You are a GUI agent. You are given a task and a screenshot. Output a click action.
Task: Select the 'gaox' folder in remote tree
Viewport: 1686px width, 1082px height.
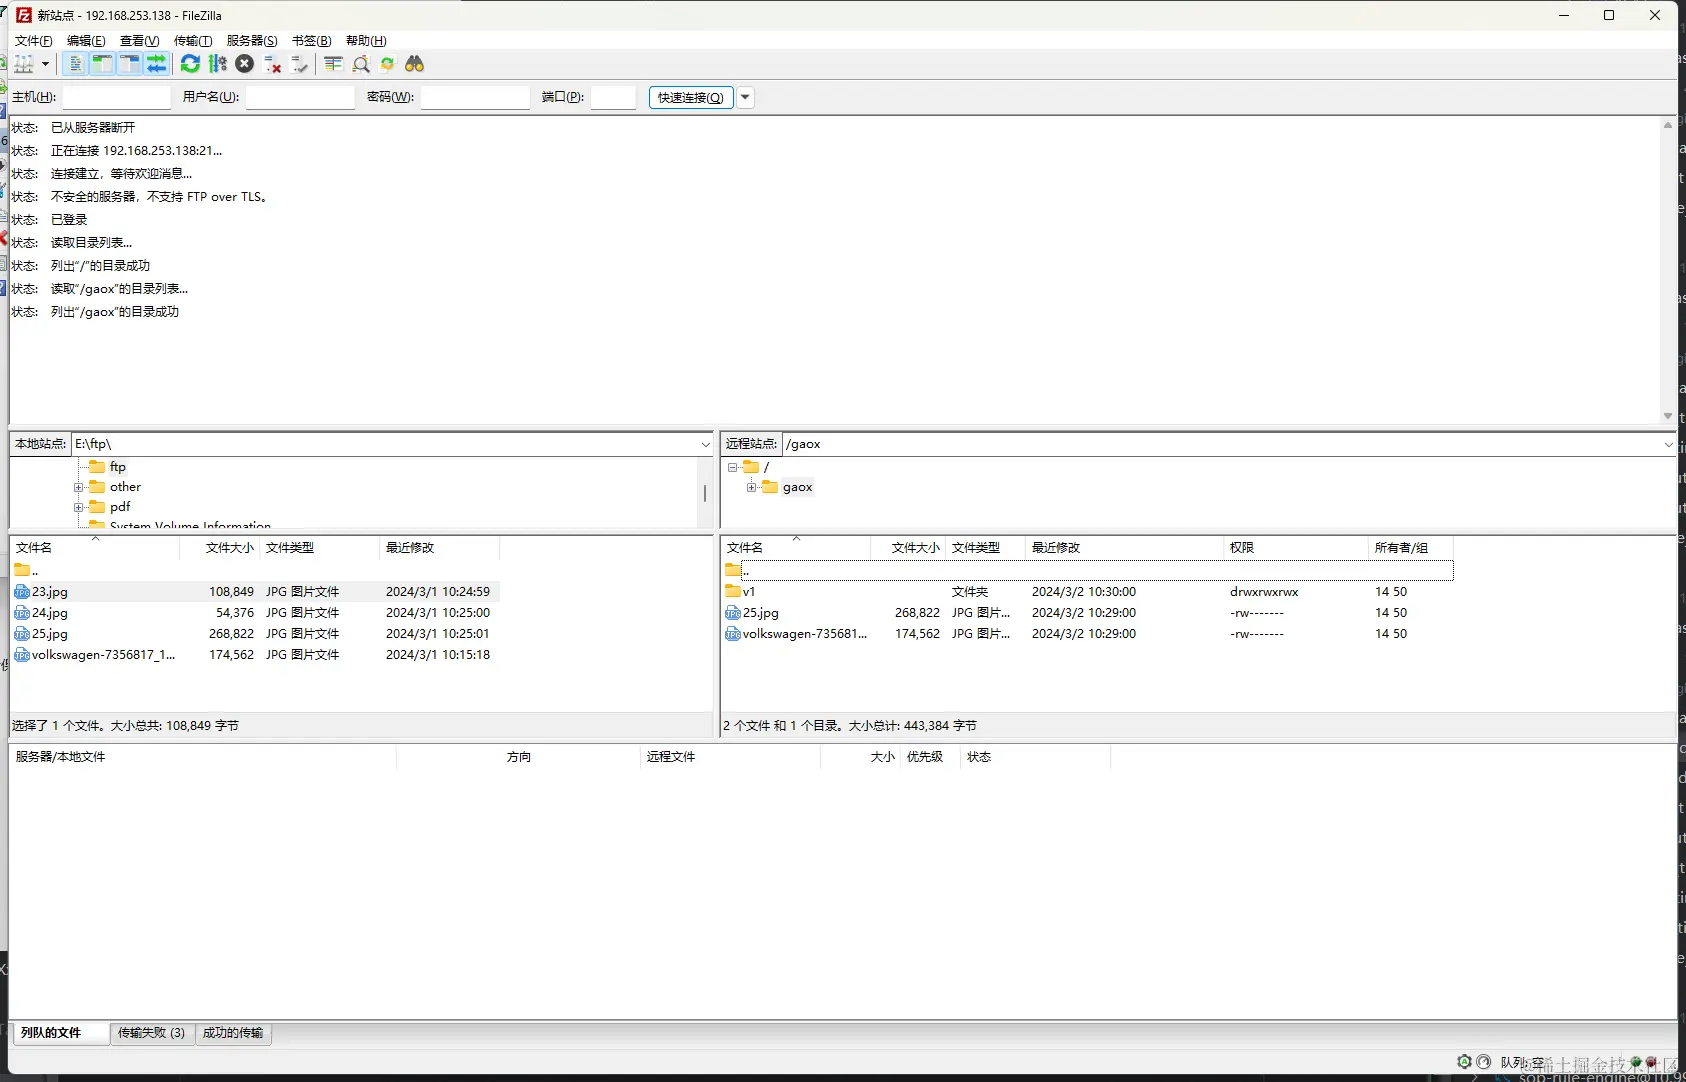pyautogui.click(x=797, y=487)
